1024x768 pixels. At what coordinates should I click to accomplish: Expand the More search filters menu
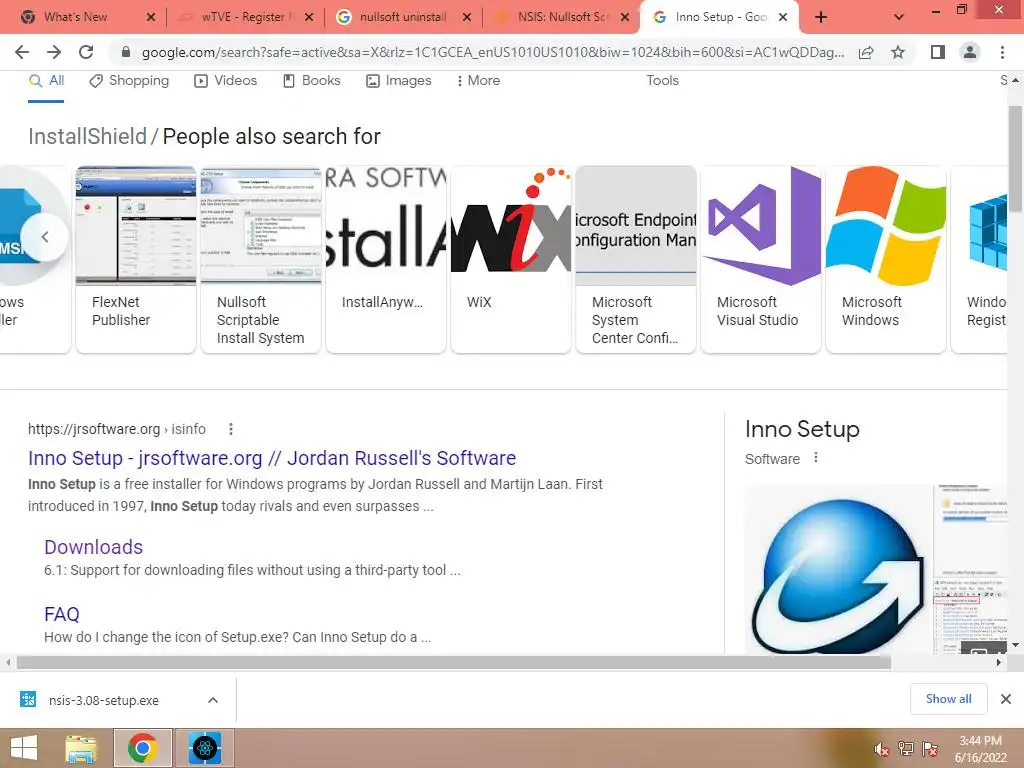click(478, 81)
